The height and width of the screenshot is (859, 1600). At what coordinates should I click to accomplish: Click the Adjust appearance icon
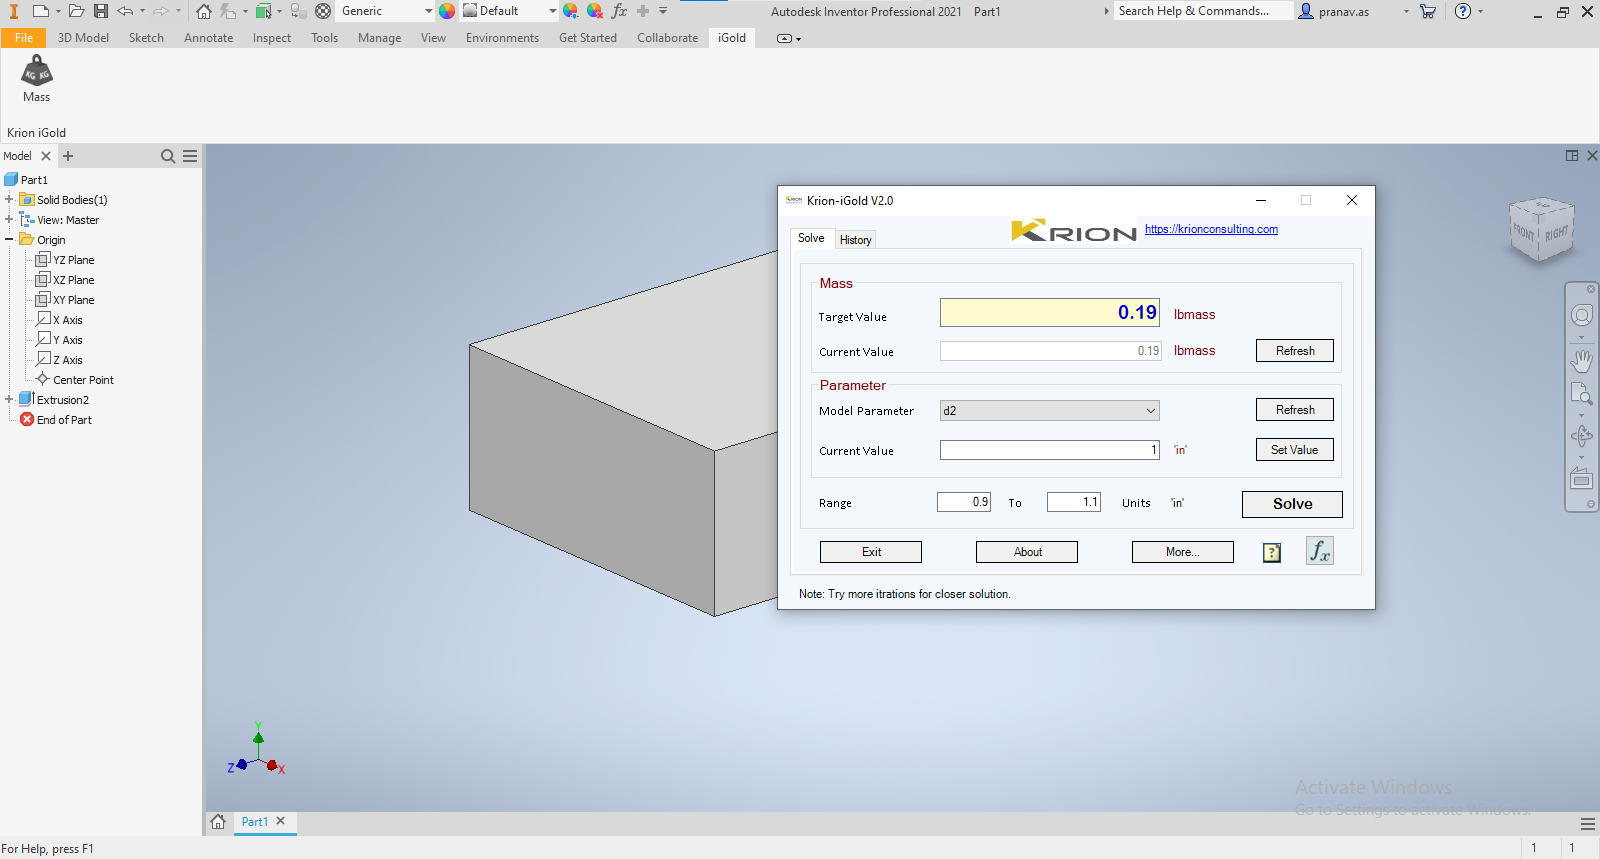pyautogui.click(x=570, y=11)
